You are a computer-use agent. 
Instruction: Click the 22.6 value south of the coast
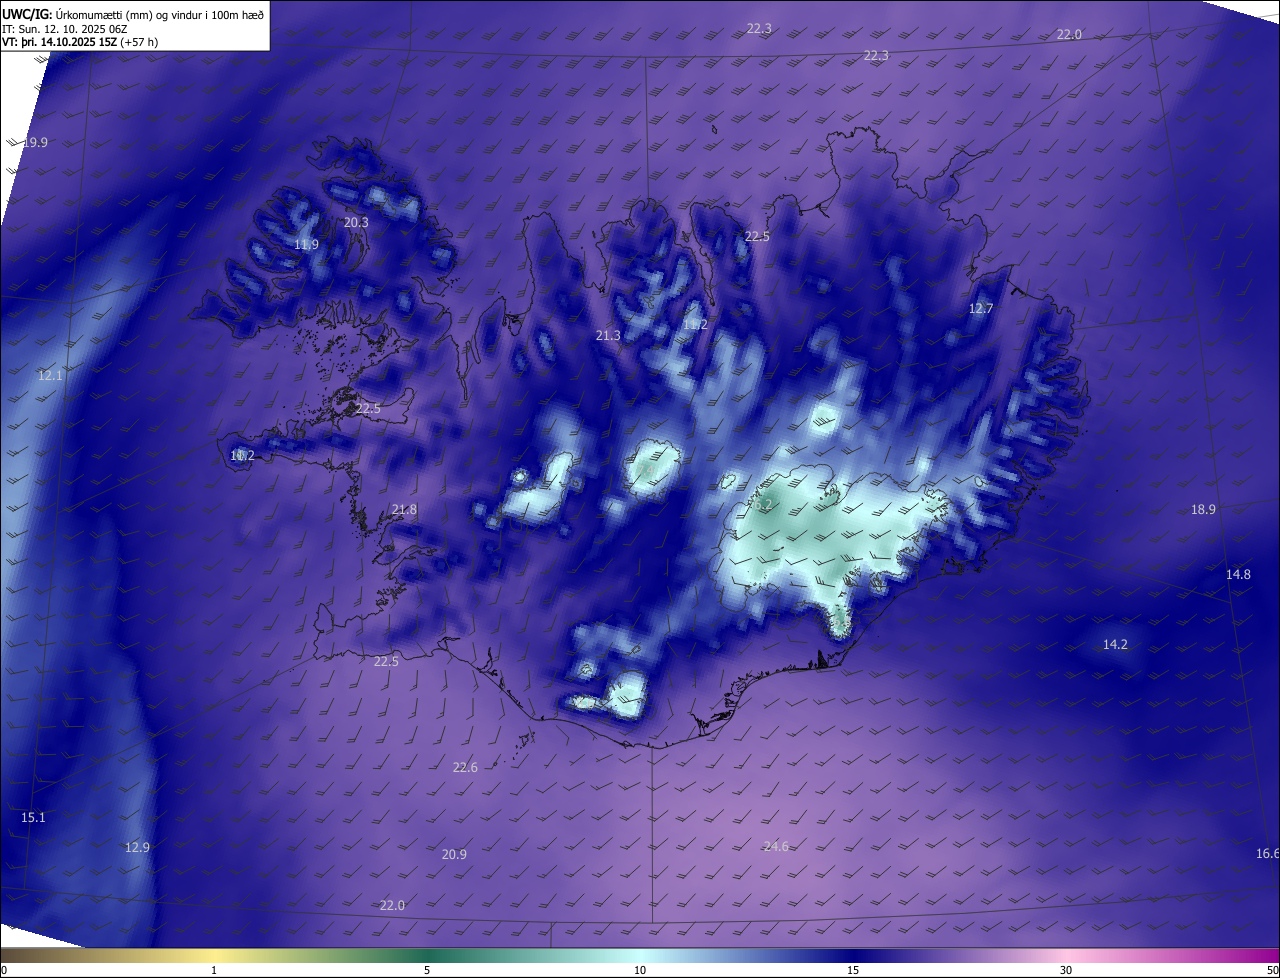(465, 767)
